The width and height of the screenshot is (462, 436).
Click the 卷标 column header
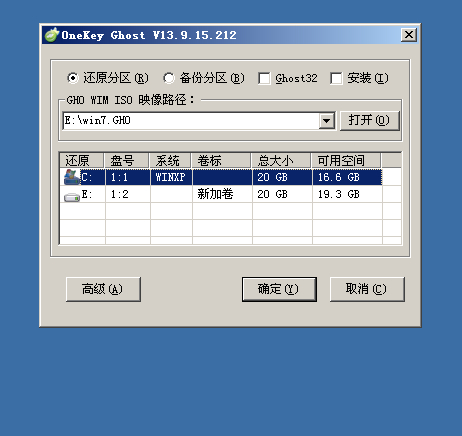(221, 160)
